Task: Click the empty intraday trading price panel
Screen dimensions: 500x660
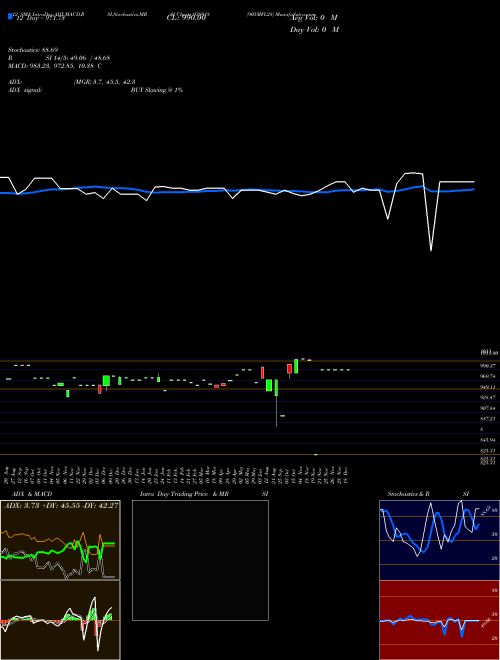Action: (200, 560)
